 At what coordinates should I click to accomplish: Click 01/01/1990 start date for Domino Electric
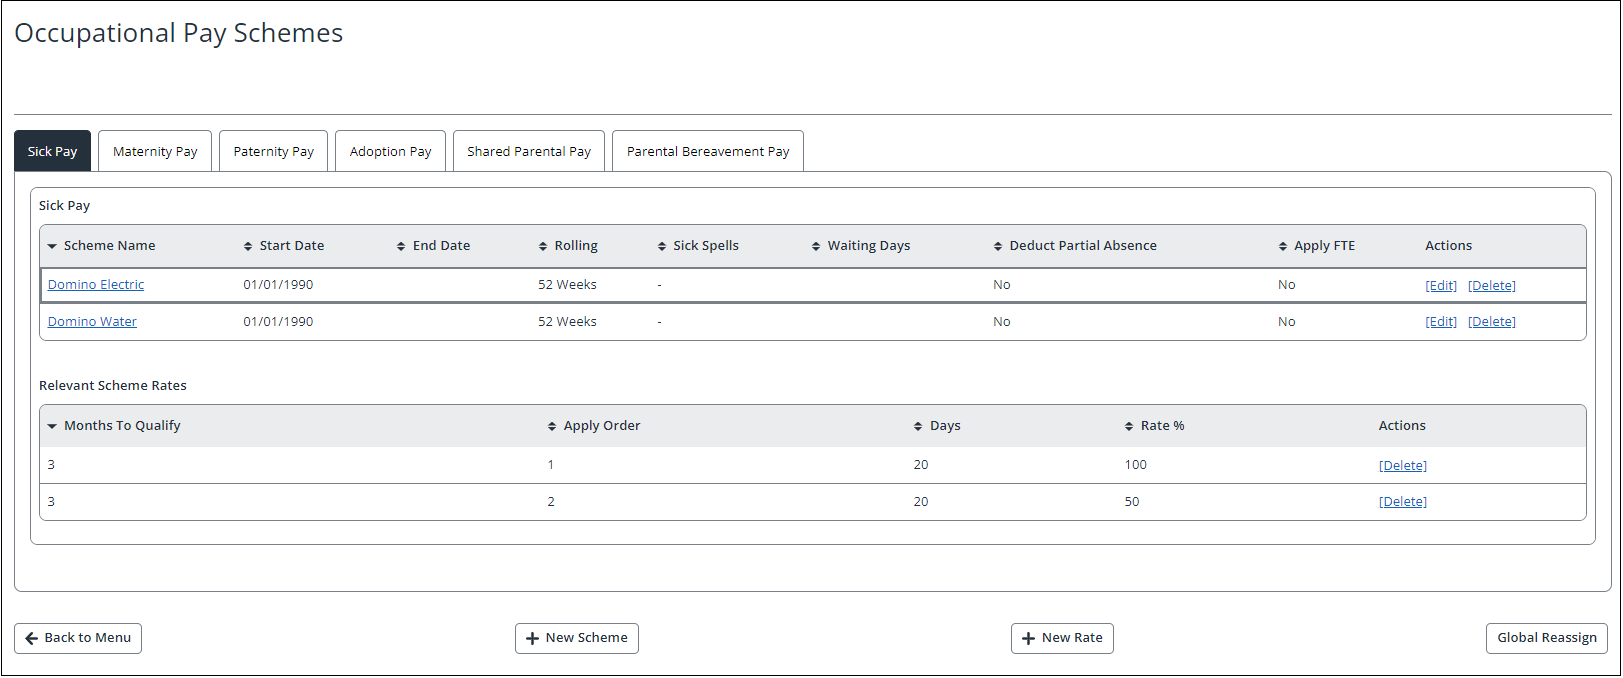(278, 285)
